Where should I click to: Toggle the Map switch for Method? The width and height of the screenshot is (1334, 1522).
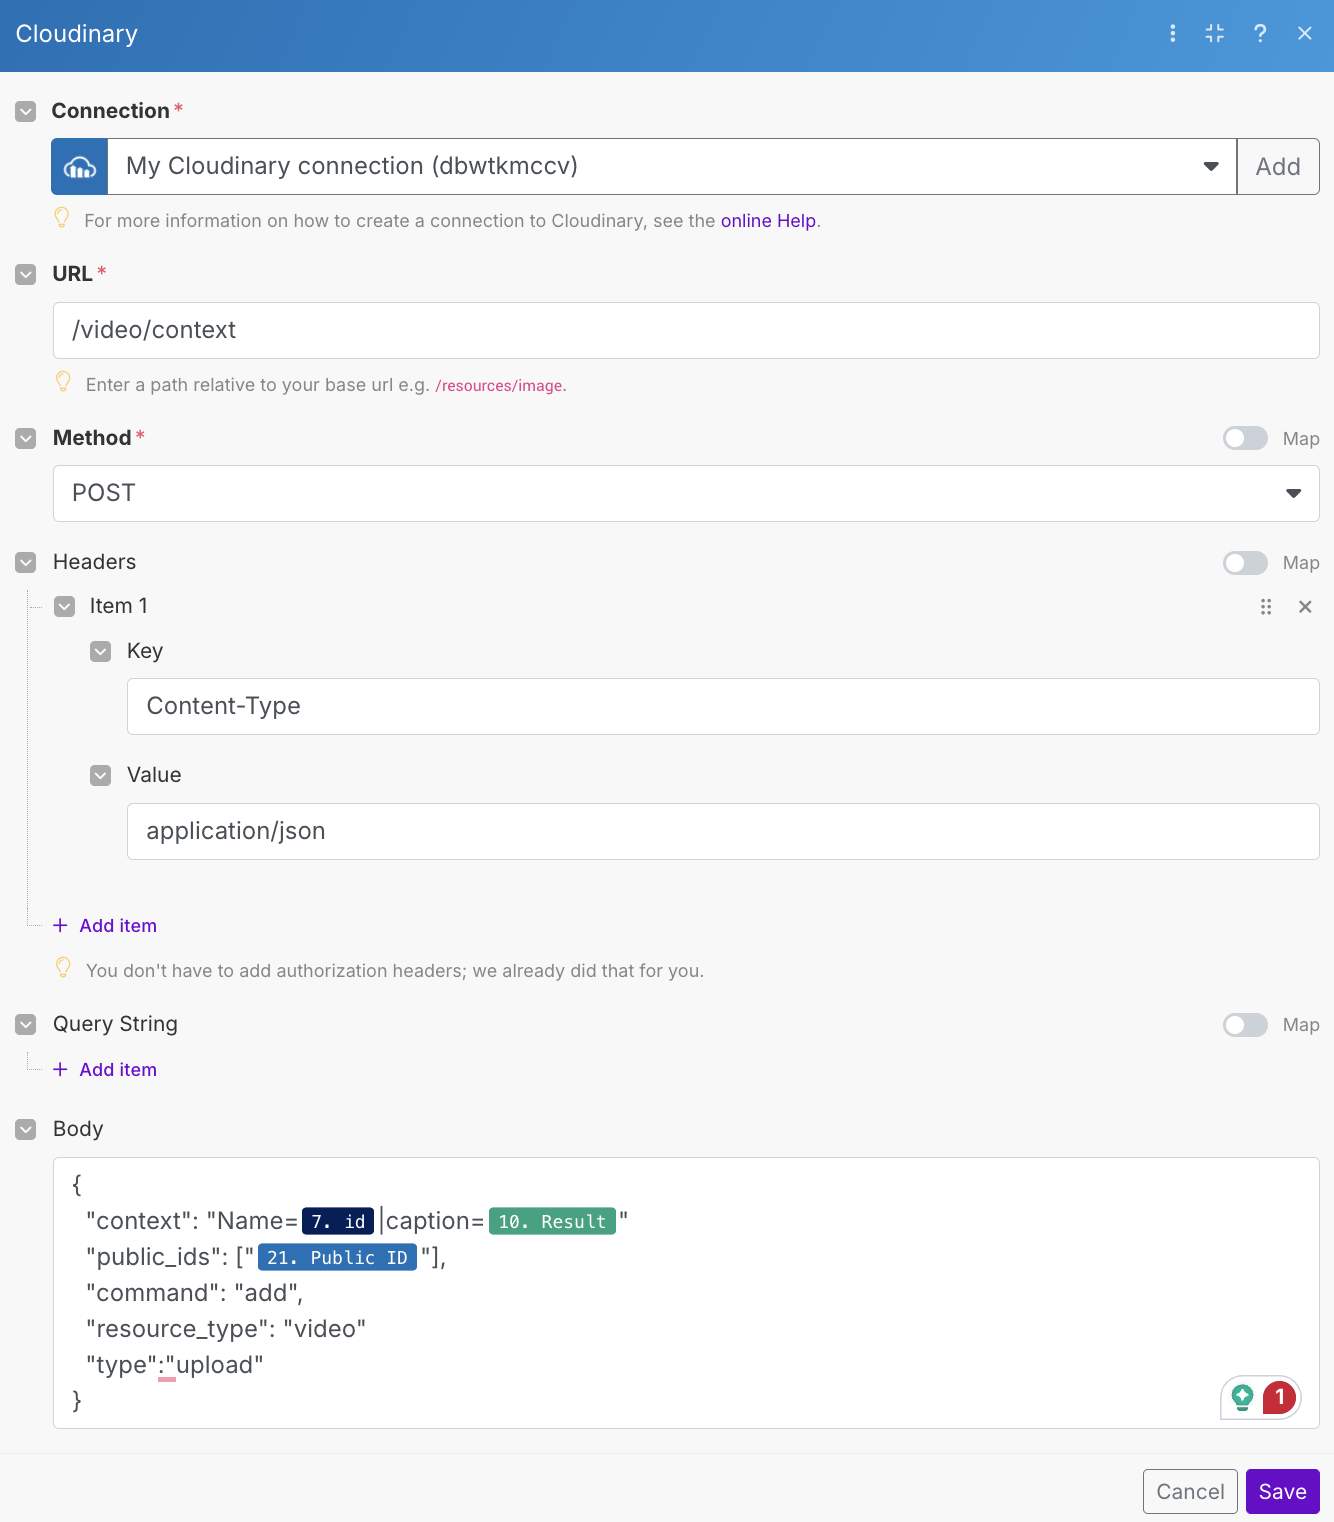[x=1245, y=439]
